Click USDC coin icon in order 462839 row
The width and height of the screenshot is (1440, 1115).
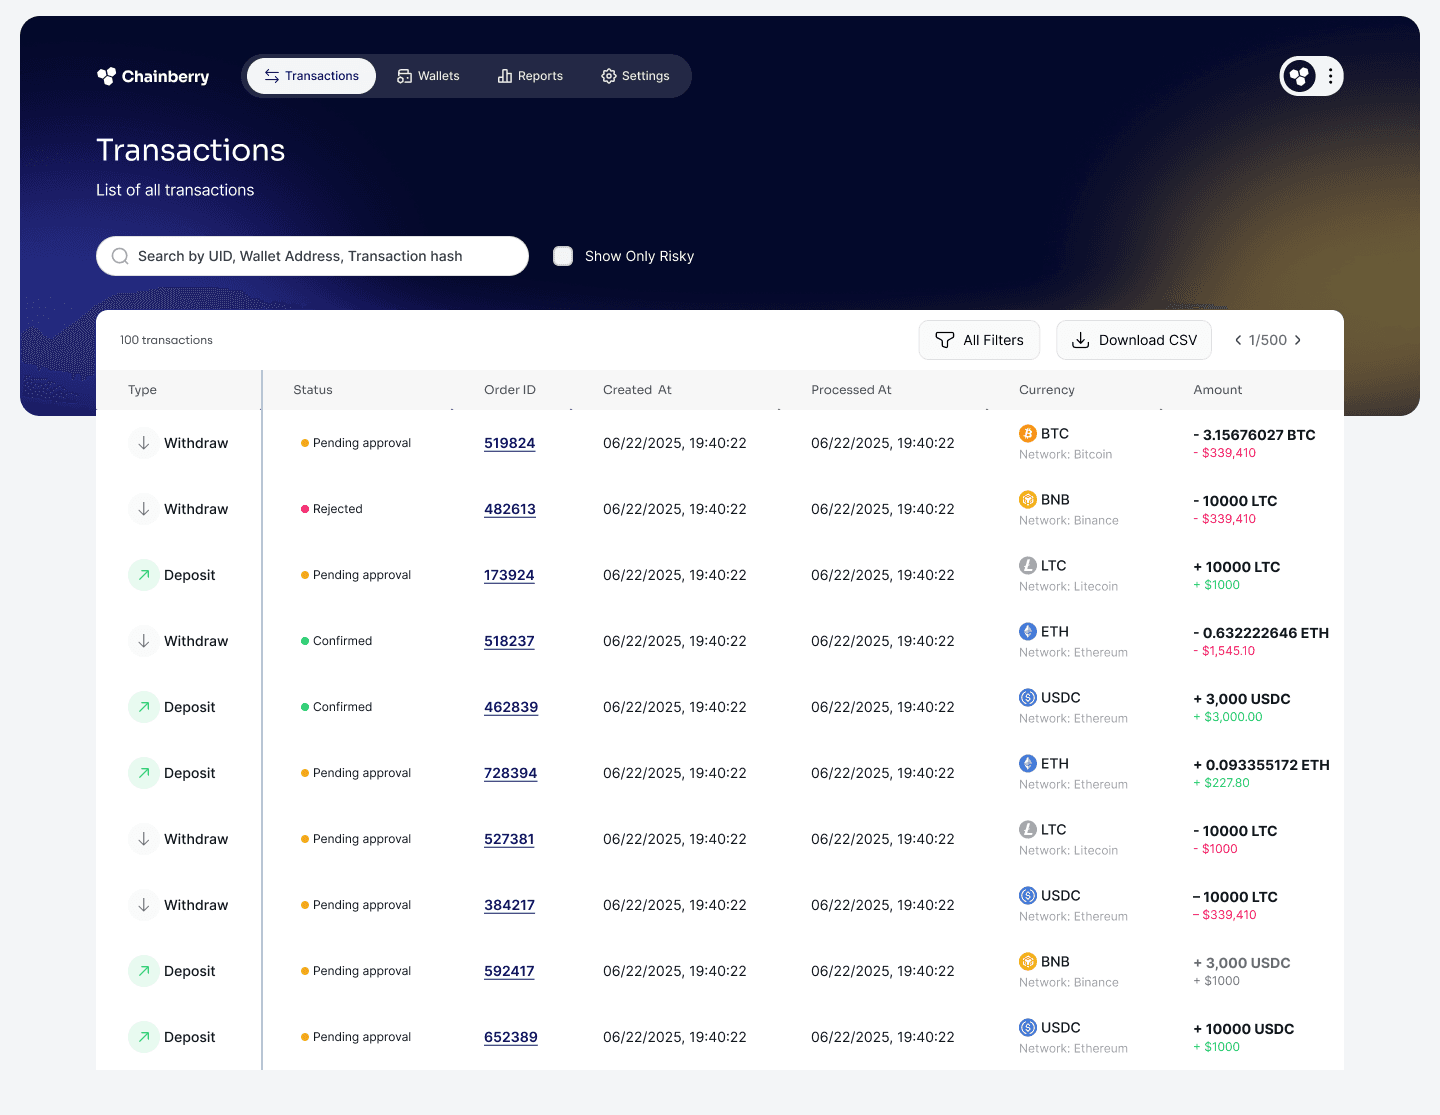(x=1028, y=697)
